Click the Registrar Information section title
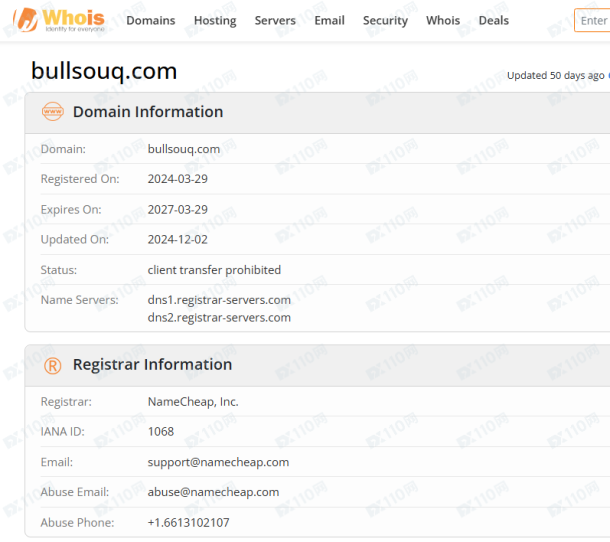 (152, 365)
